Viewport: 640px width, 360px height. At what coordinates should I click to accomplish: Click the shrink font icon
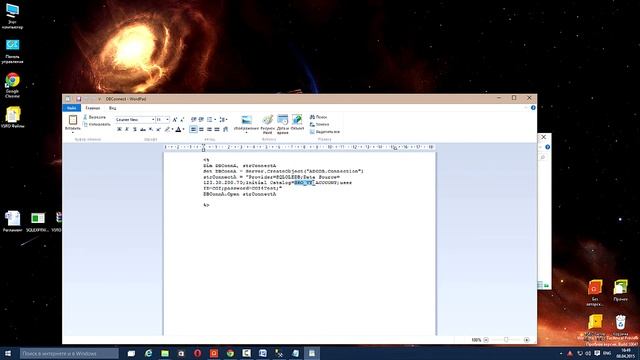182,120
